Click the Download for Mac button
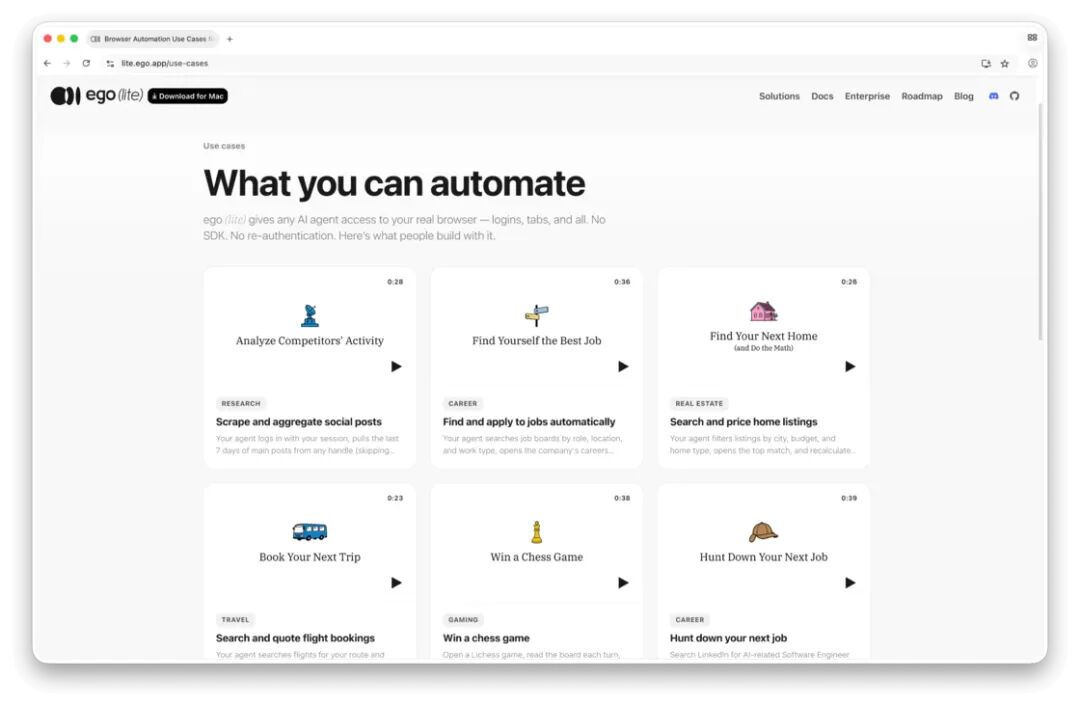 pos(187,96)
